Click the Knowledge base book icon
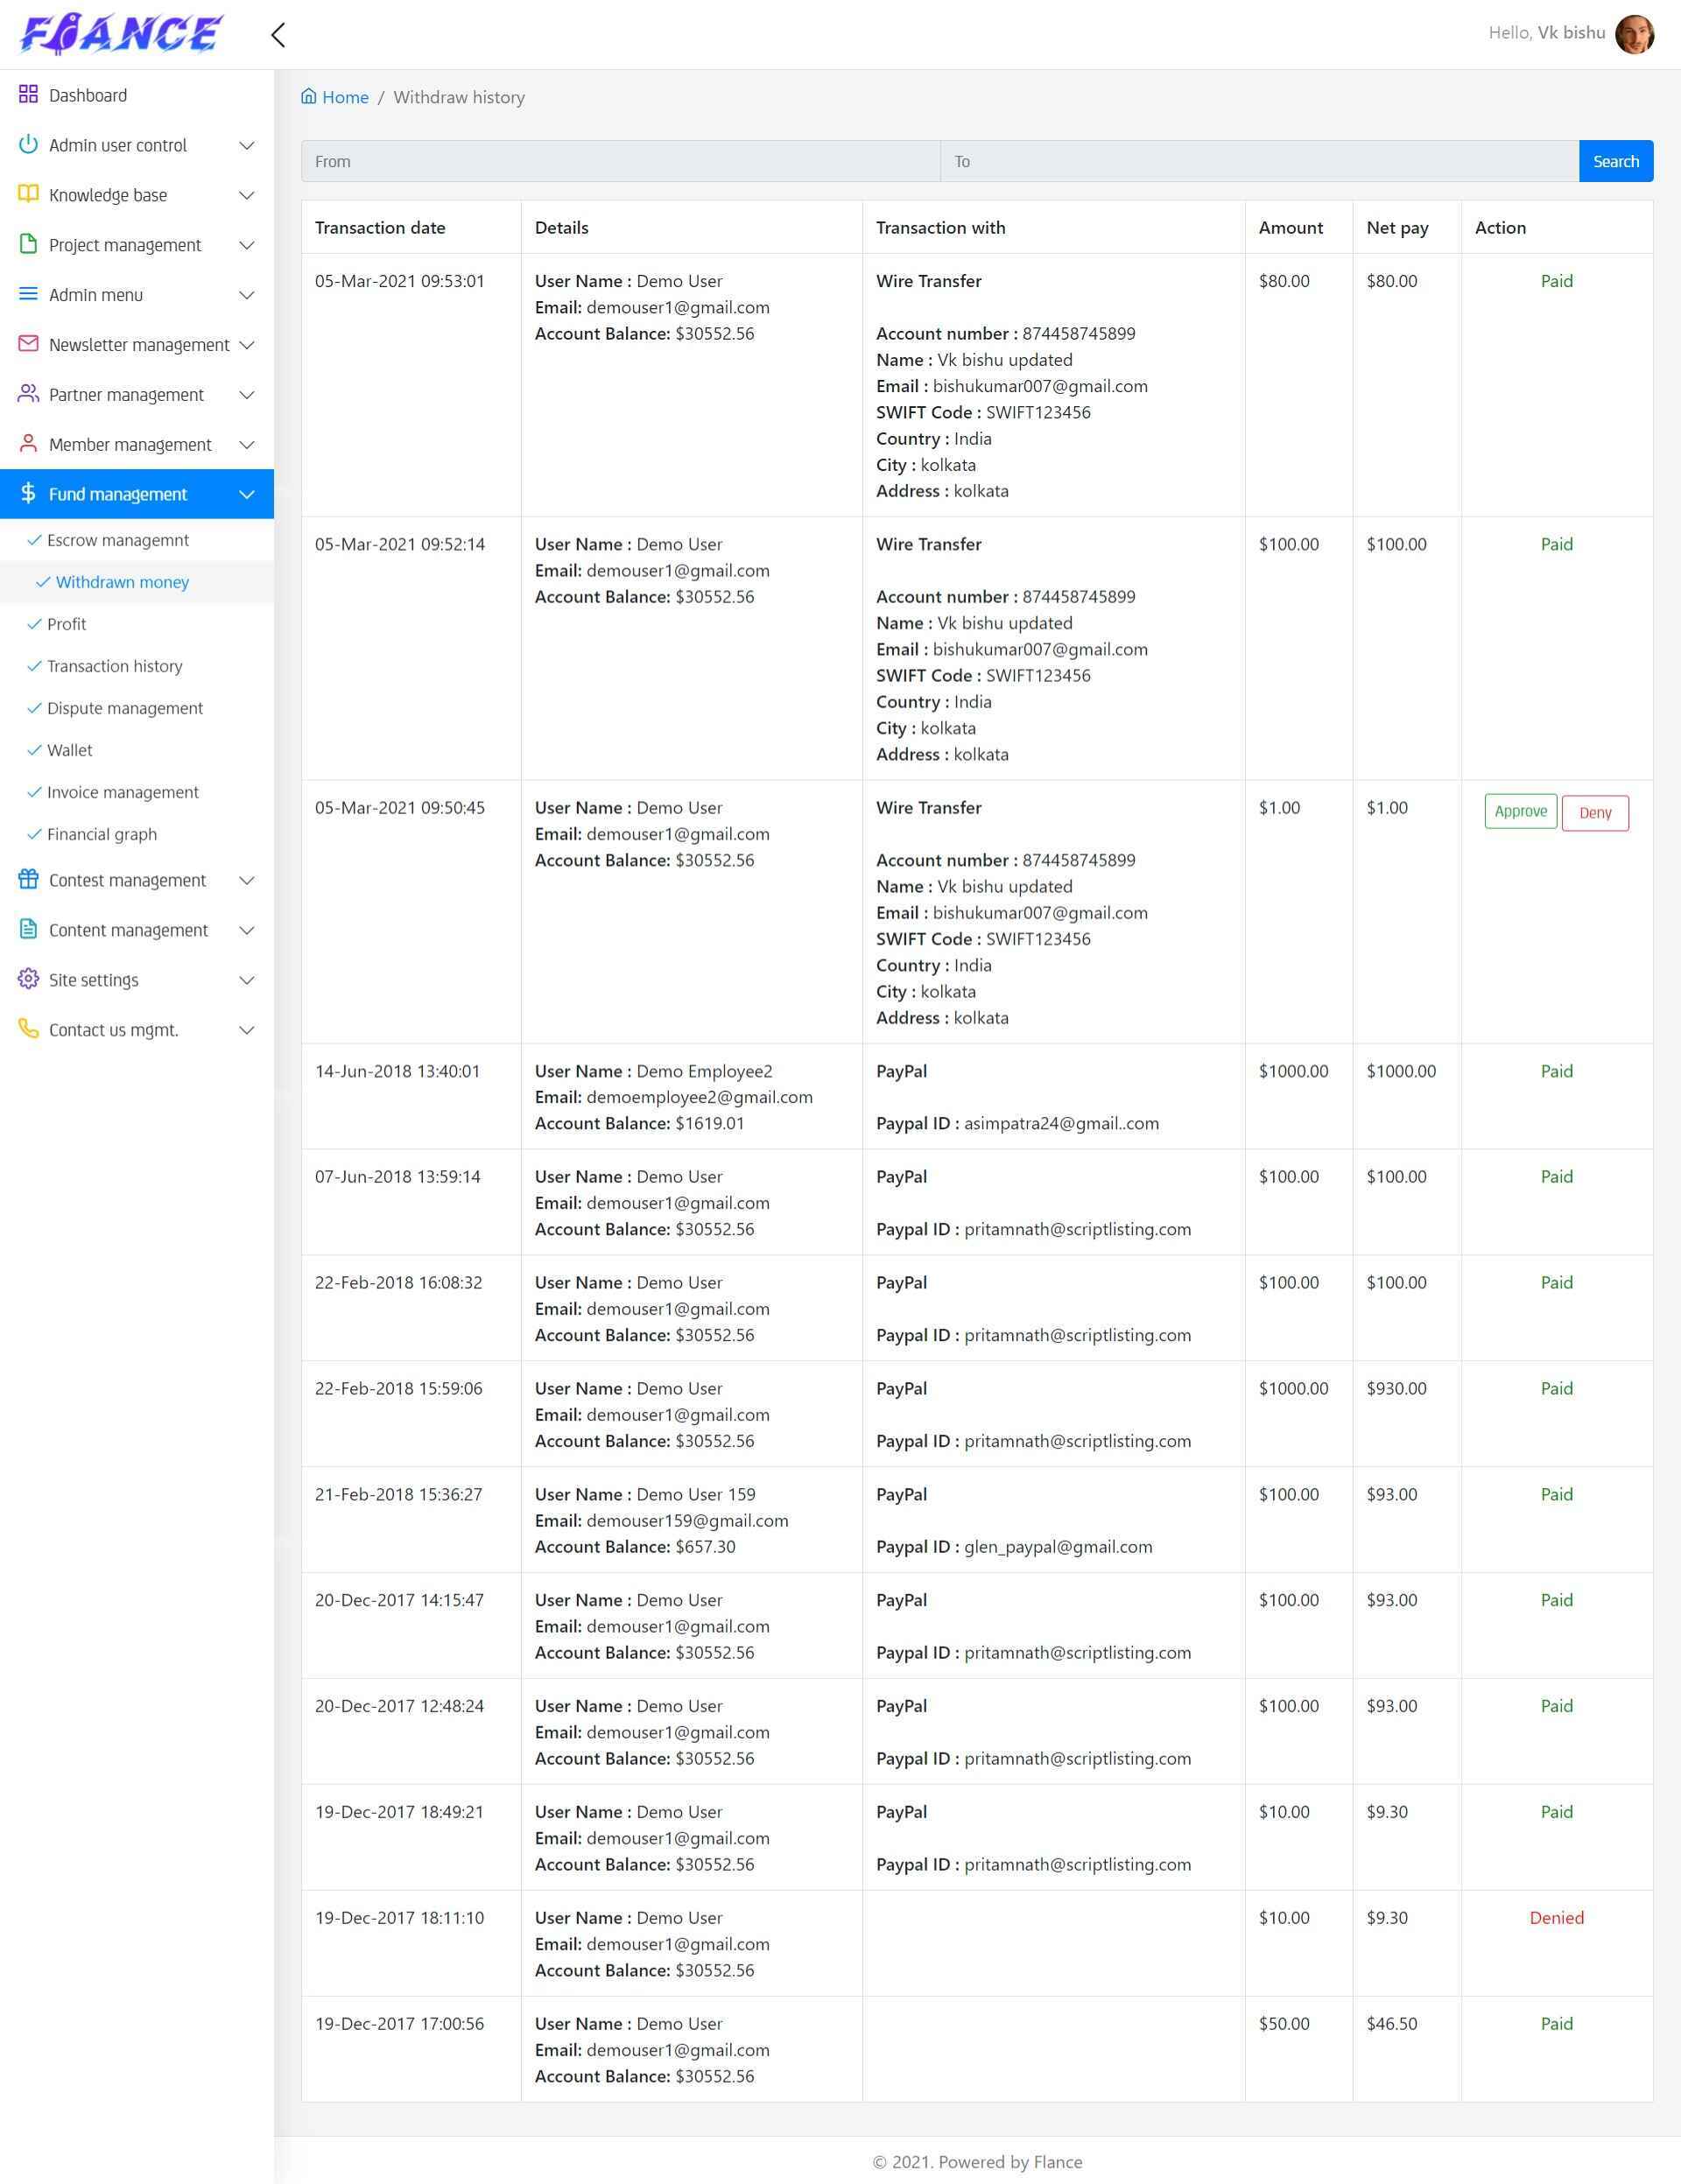The height and width of the screenshot is (2184, 1681). [x=28, y=194]
